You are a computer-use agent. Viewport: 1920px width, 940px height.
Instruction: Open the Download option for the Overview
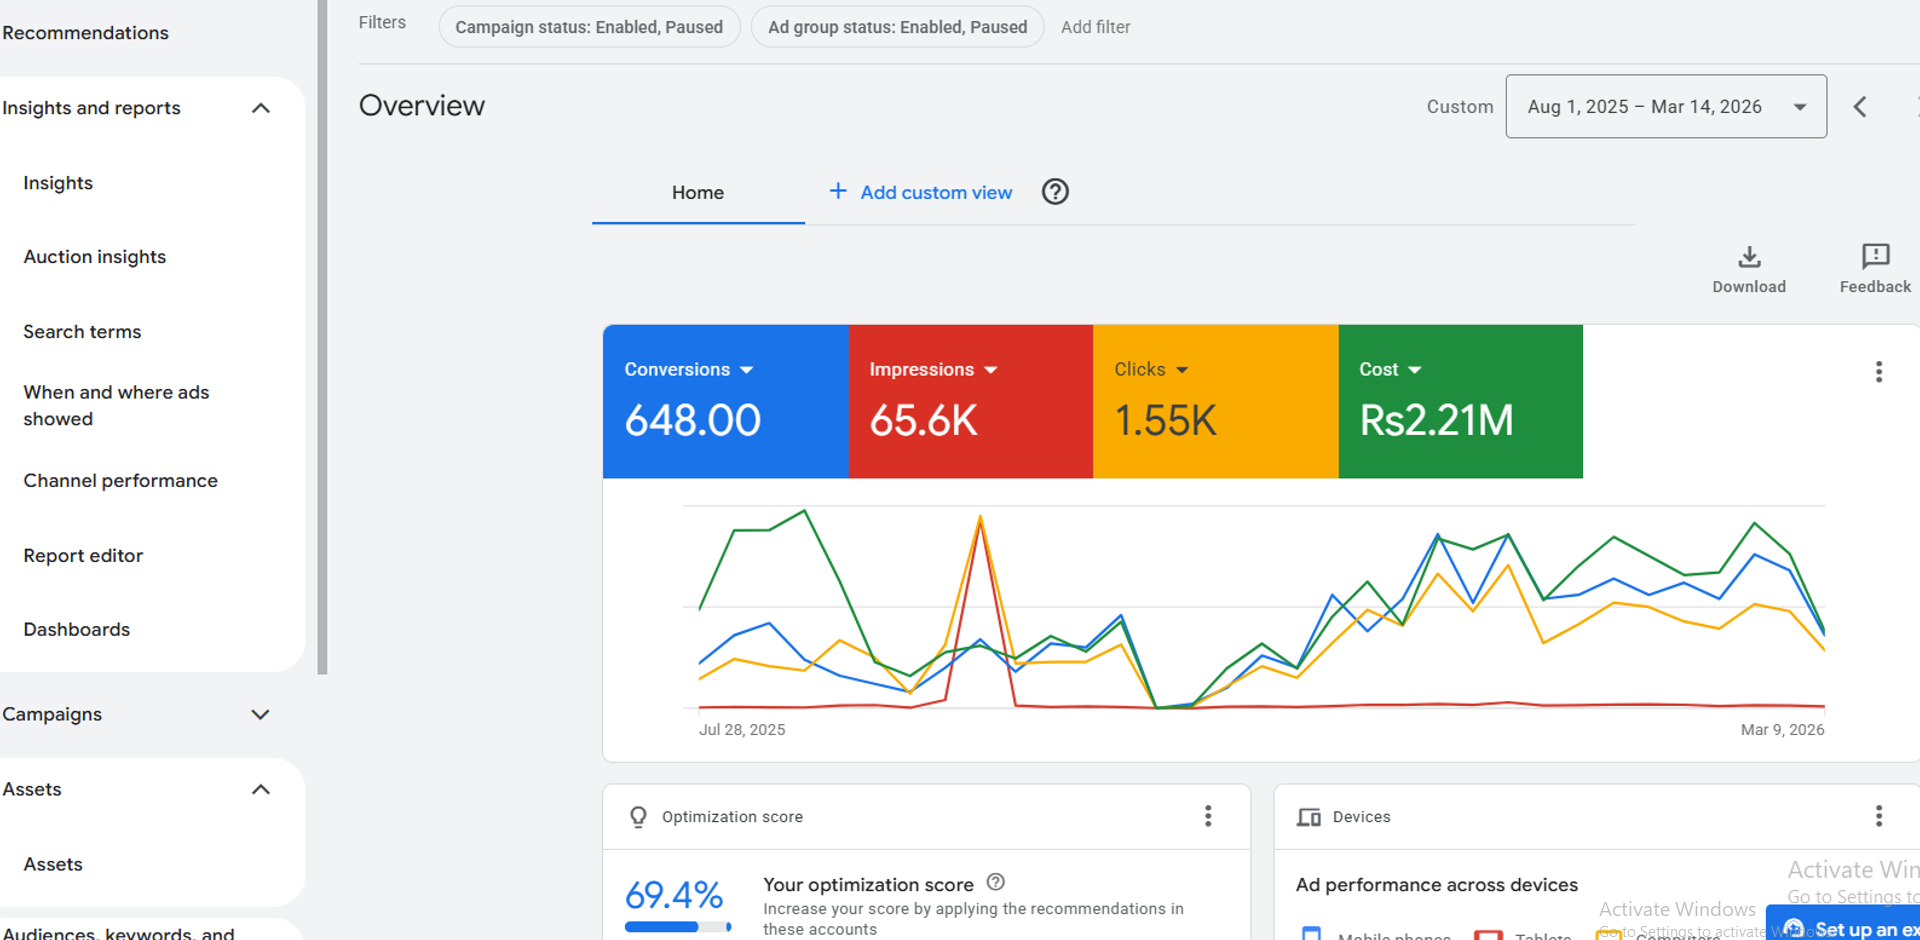pos(1748,268)
